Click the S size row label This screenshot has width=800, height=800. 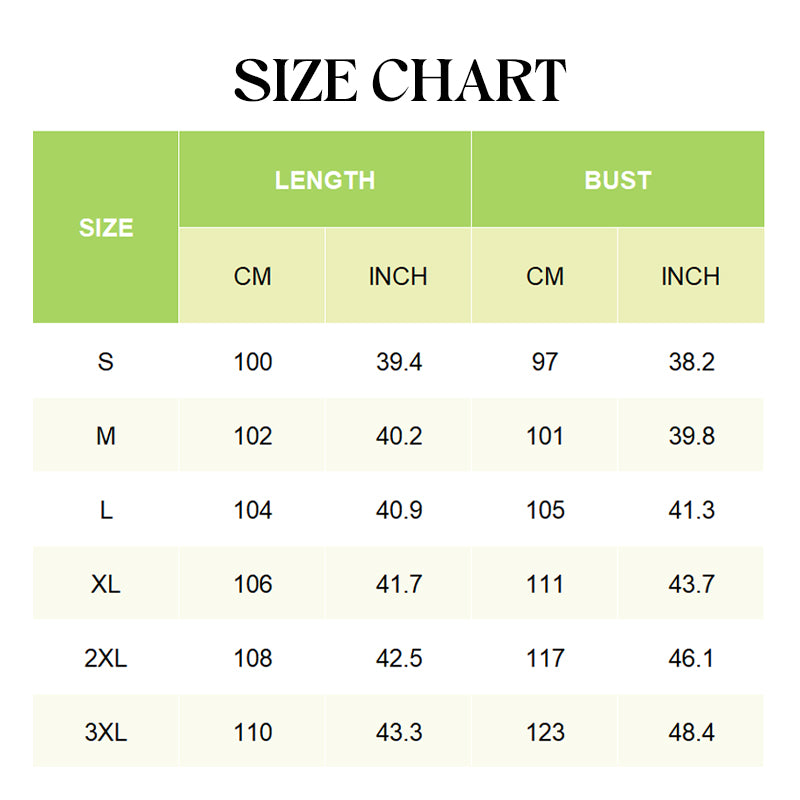click(x=106, y=362)
